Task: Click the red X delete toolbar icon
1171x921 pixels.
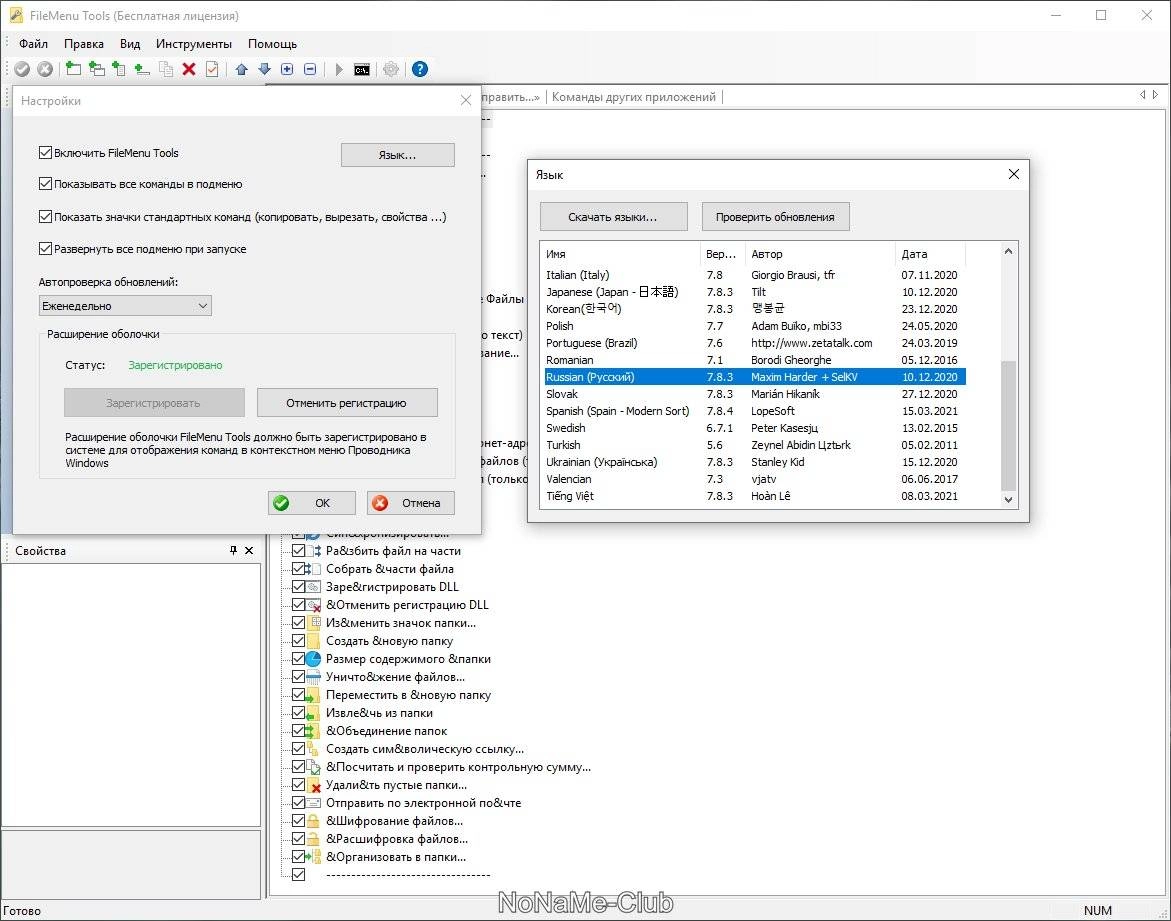Action: point(189,69)
